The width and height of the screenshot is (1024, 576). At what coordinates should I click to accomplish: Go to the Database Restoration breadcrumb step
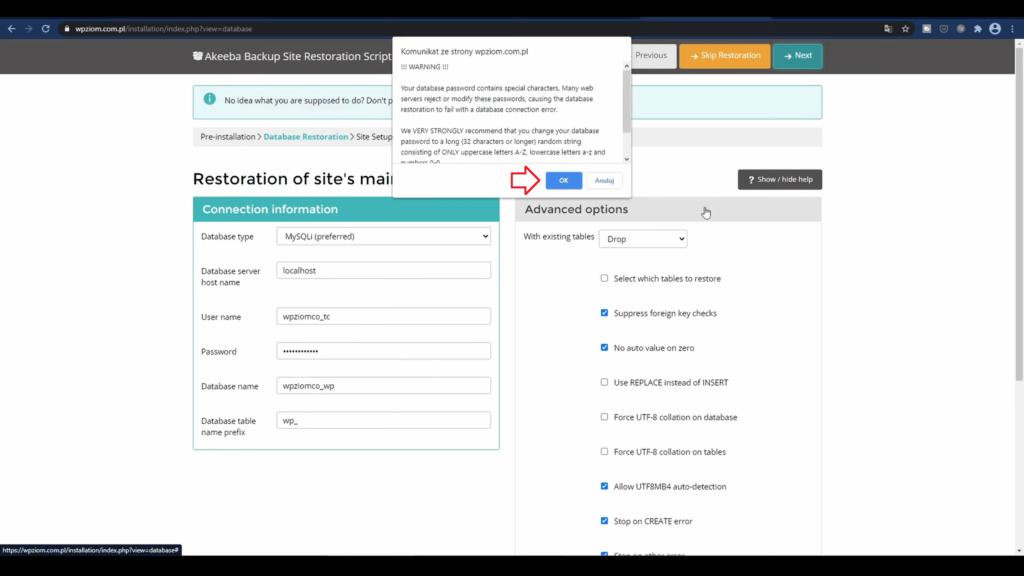(305, 136)
